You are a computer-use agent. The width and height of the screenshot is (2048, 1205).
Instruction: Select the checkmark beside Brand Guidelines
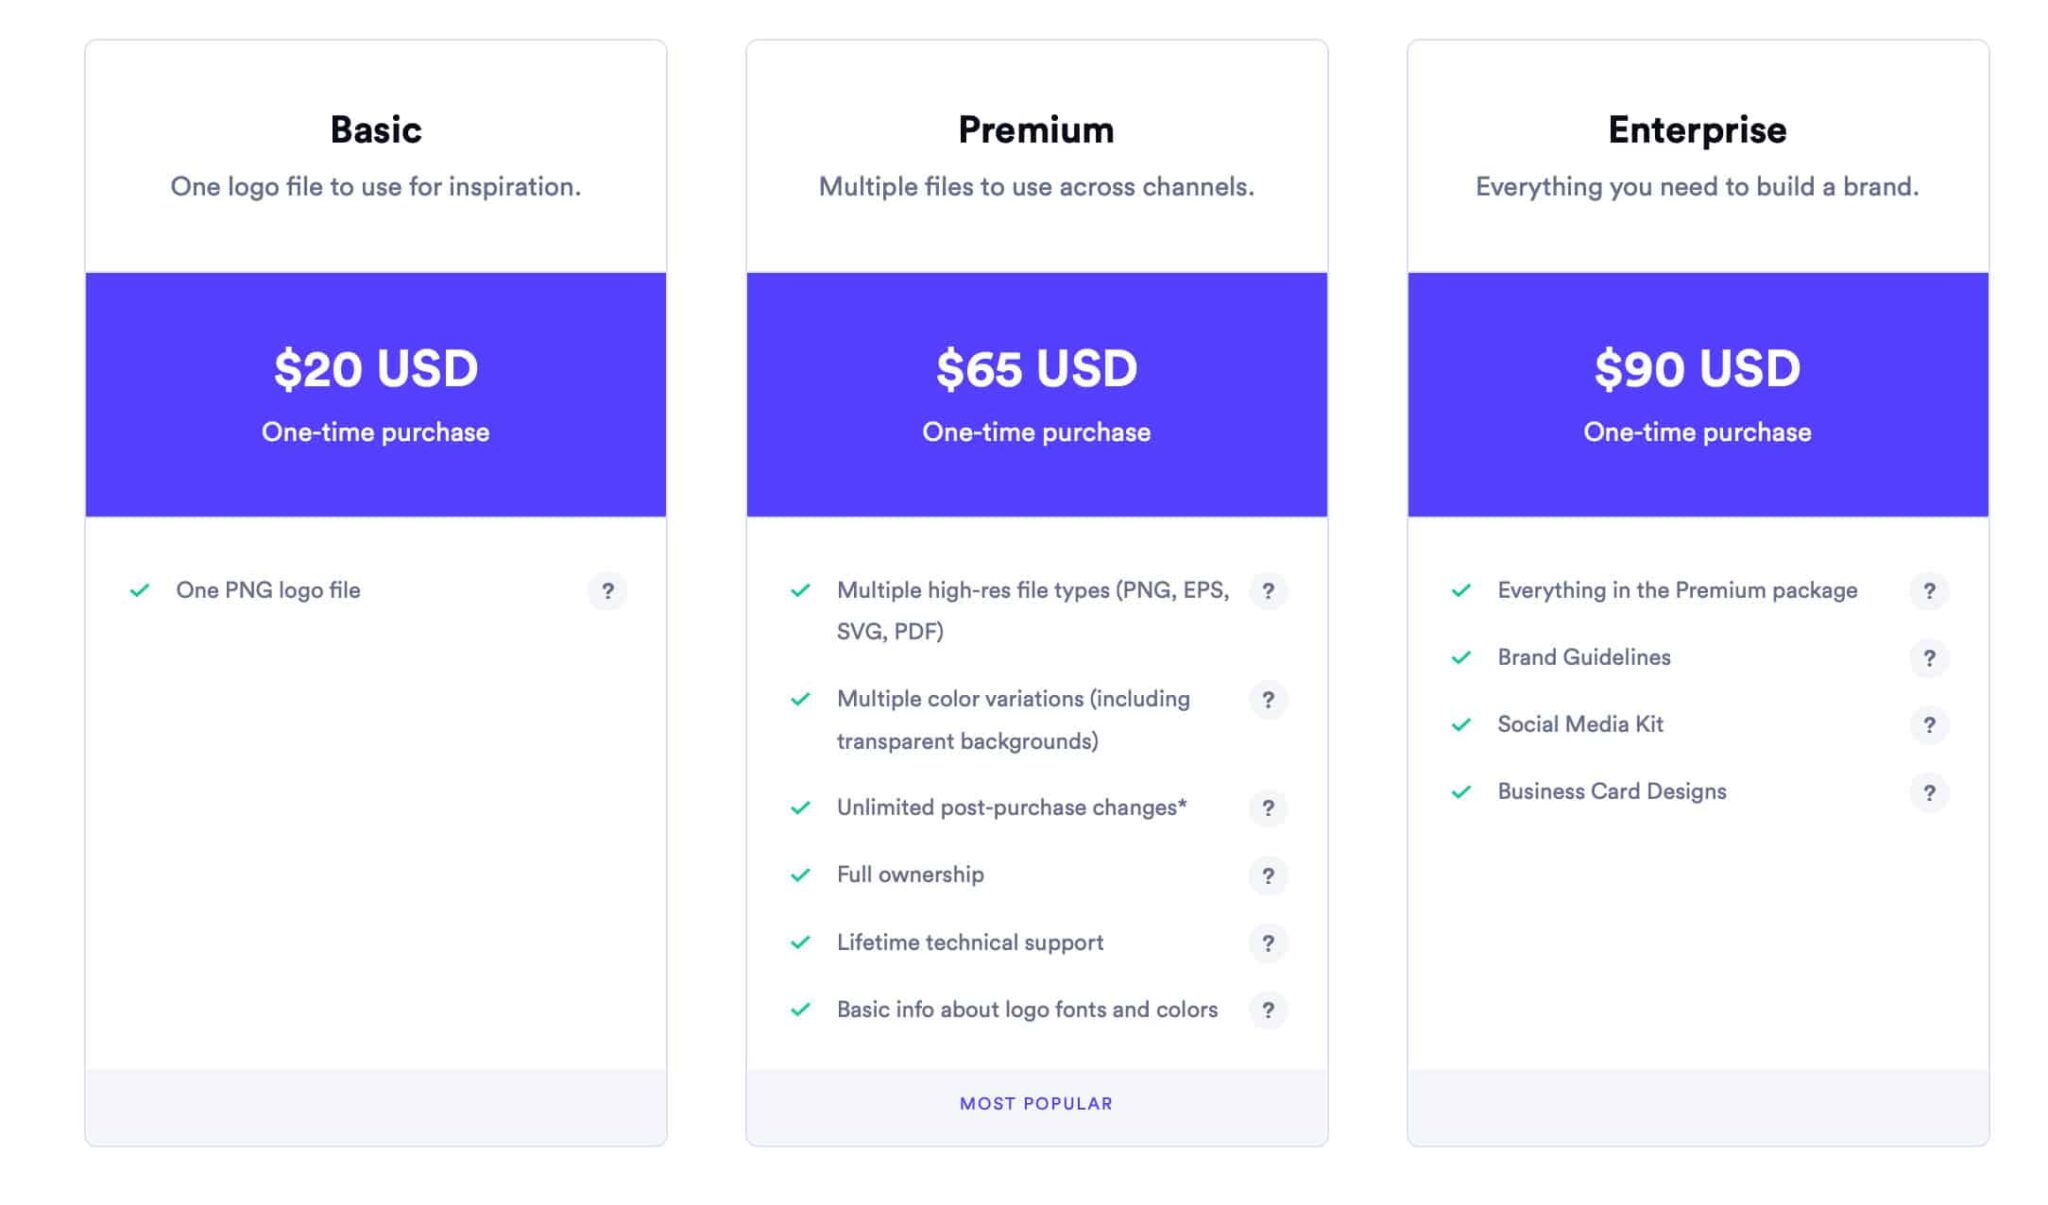[x=1463, y=657]
